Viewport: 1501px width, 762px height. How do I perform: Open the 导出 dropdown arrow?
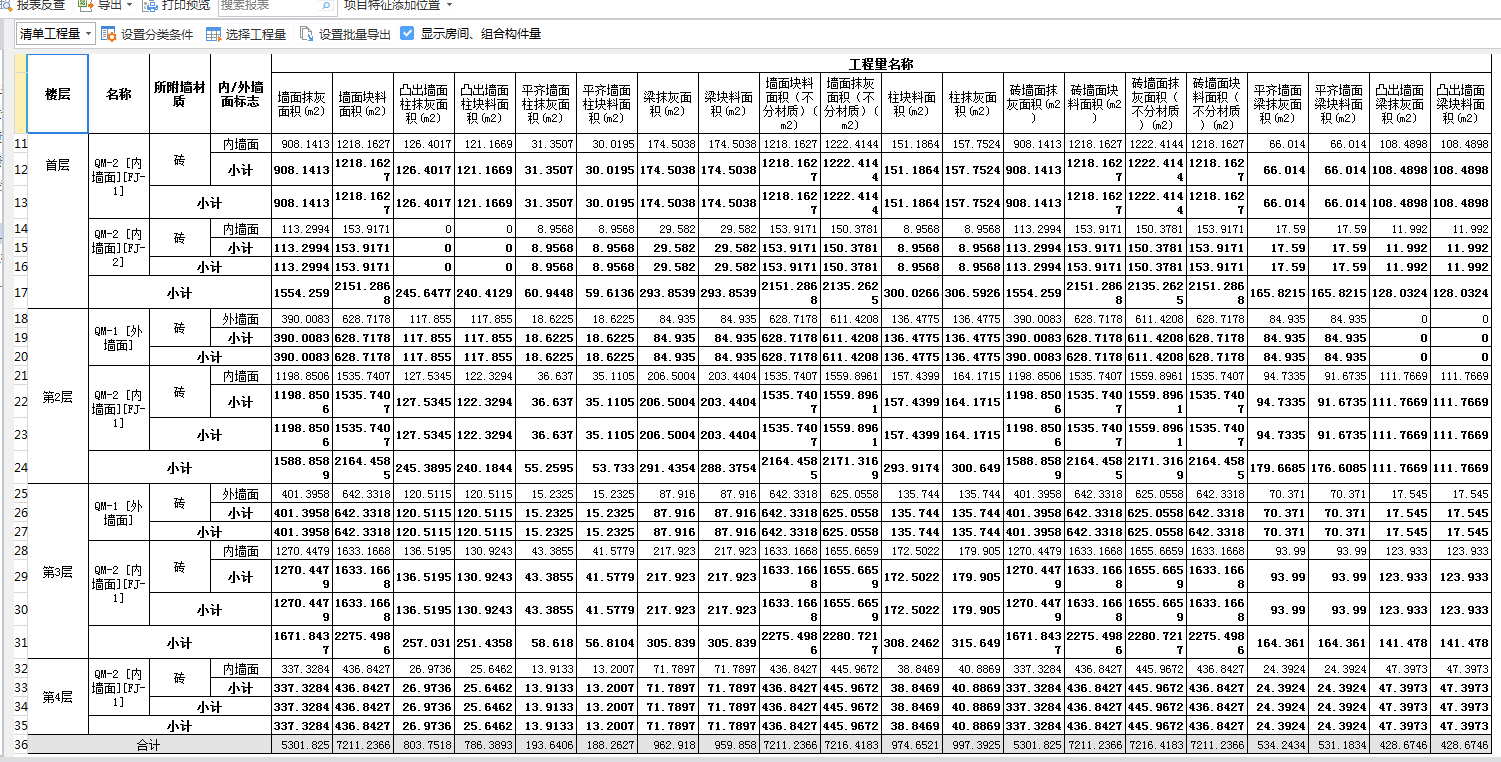(x=129, y=5)
